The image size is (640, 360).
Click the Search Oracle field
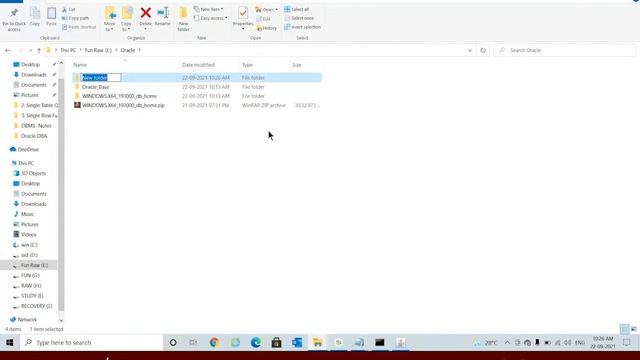pos(565,50)
